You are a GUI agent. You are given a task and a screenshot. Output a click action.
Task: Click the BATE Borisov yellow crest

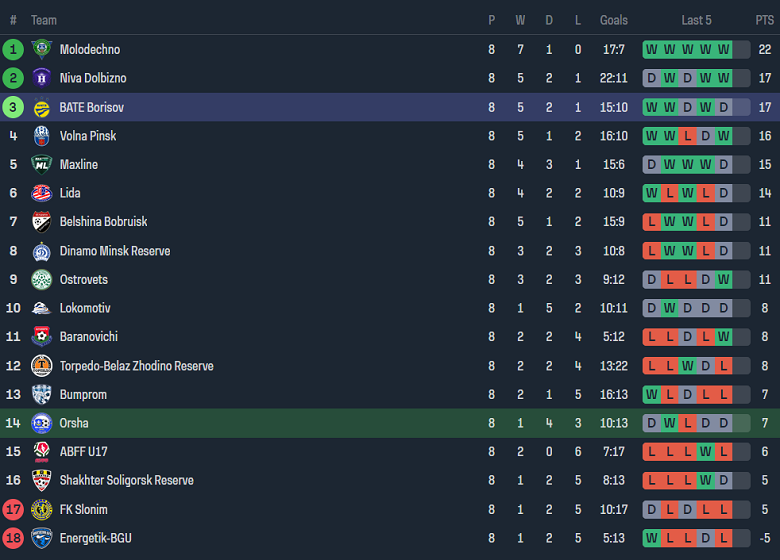[41, 107]
